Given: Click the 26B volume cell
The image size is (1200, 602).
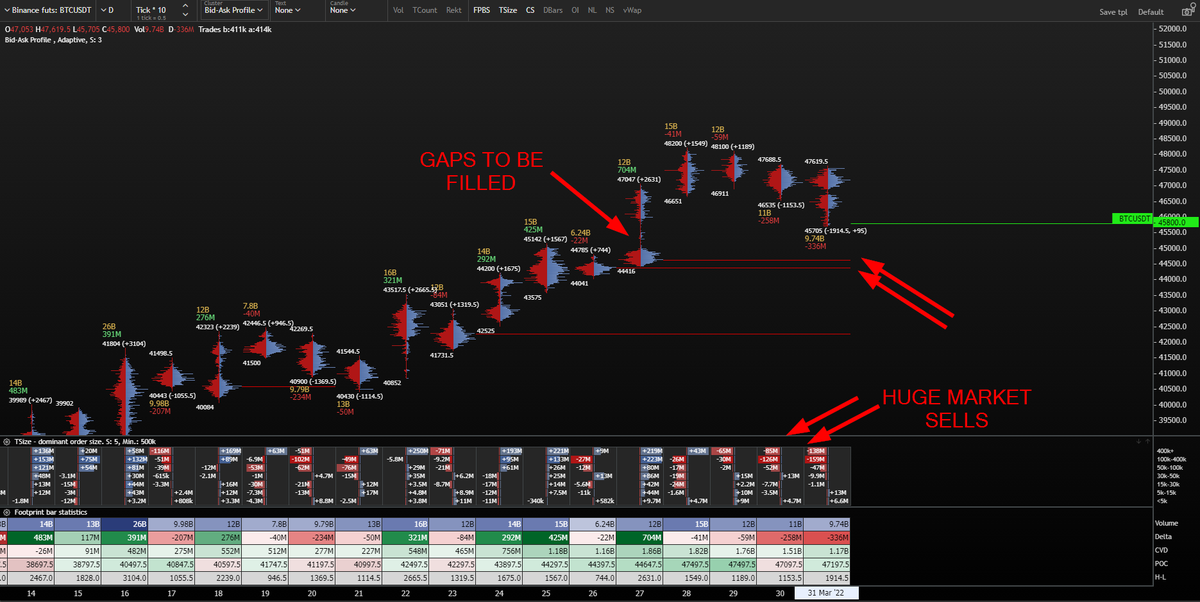Looking at the screenshot, I should (124, 522).
